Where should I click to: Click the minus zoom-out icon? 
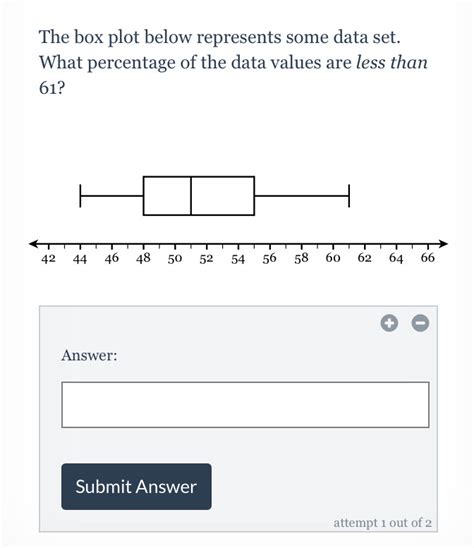click(420, 323)
